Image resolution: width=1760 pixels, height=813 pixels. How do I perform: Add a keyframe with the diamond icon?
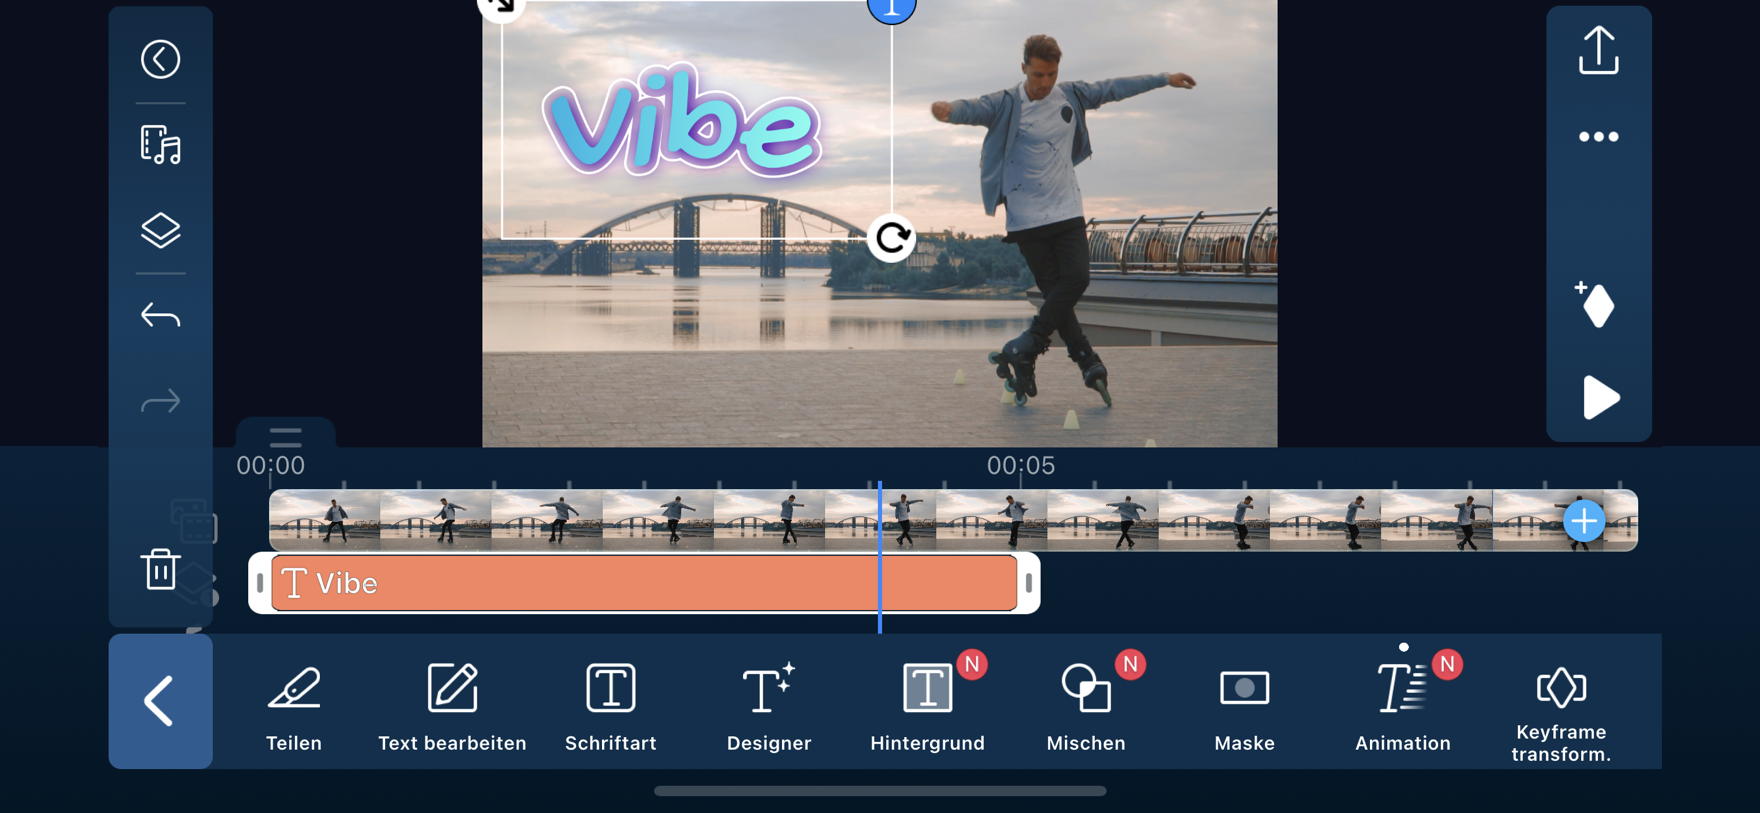1597,304
